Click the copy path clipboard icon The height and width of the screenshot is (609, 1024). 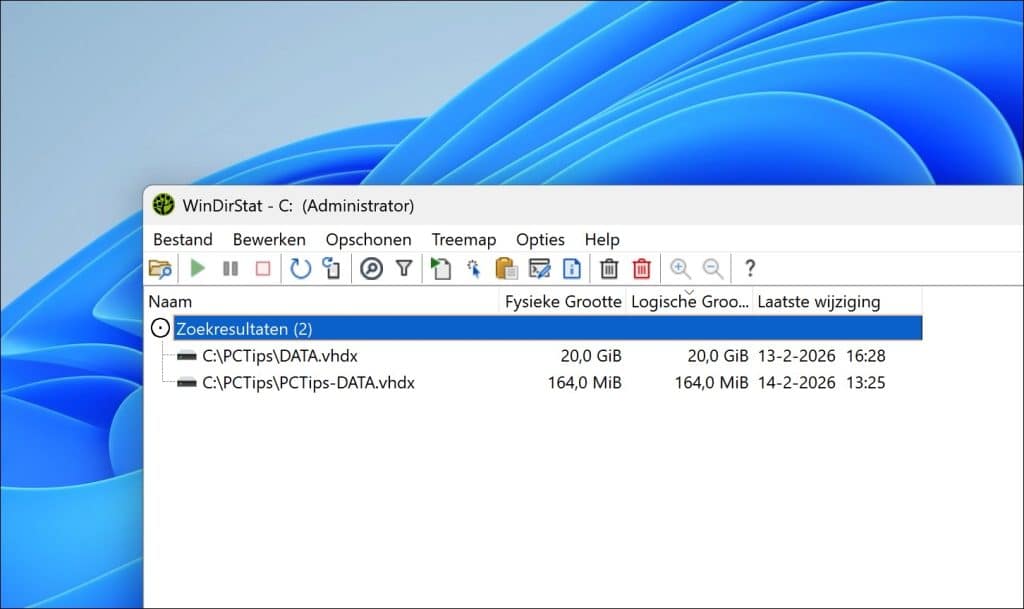point(506,268)
